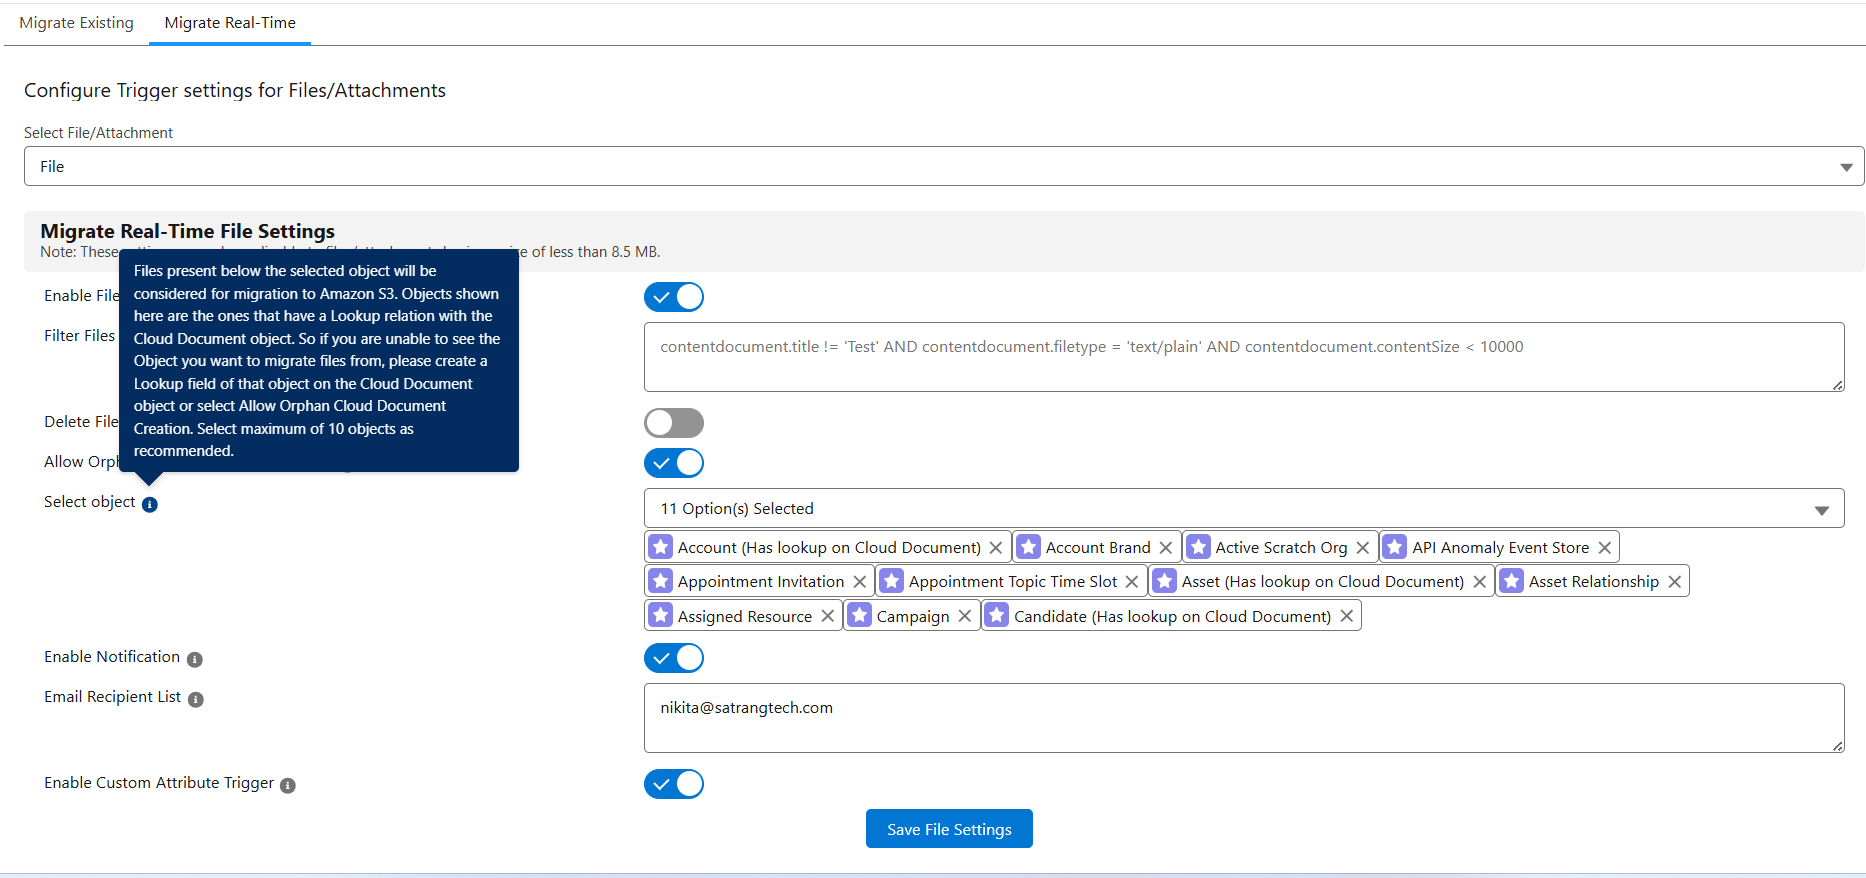The image size is (1866, 878).
Task: Toggle the Allow Orphan Cloud Document switch
Action: coord(674,463)
